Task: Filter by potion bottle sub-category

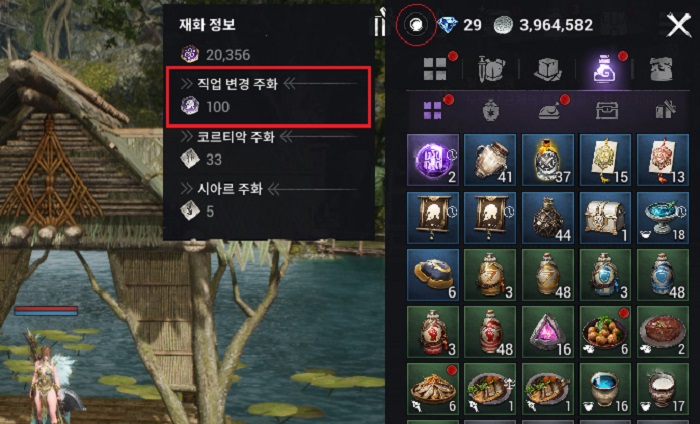Action: 490,110
